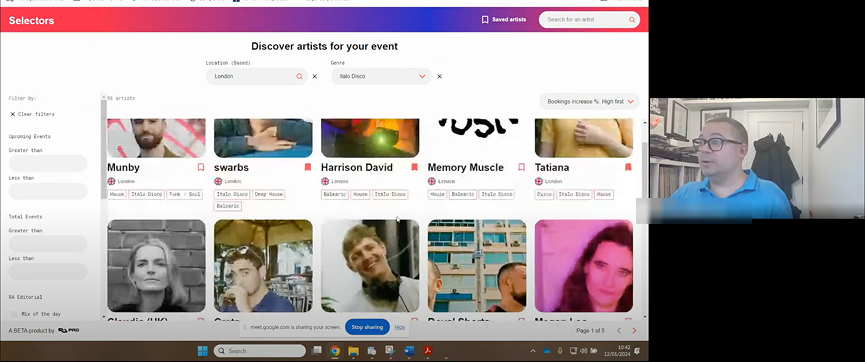Click the 96 artists result count

coord(121,98)
